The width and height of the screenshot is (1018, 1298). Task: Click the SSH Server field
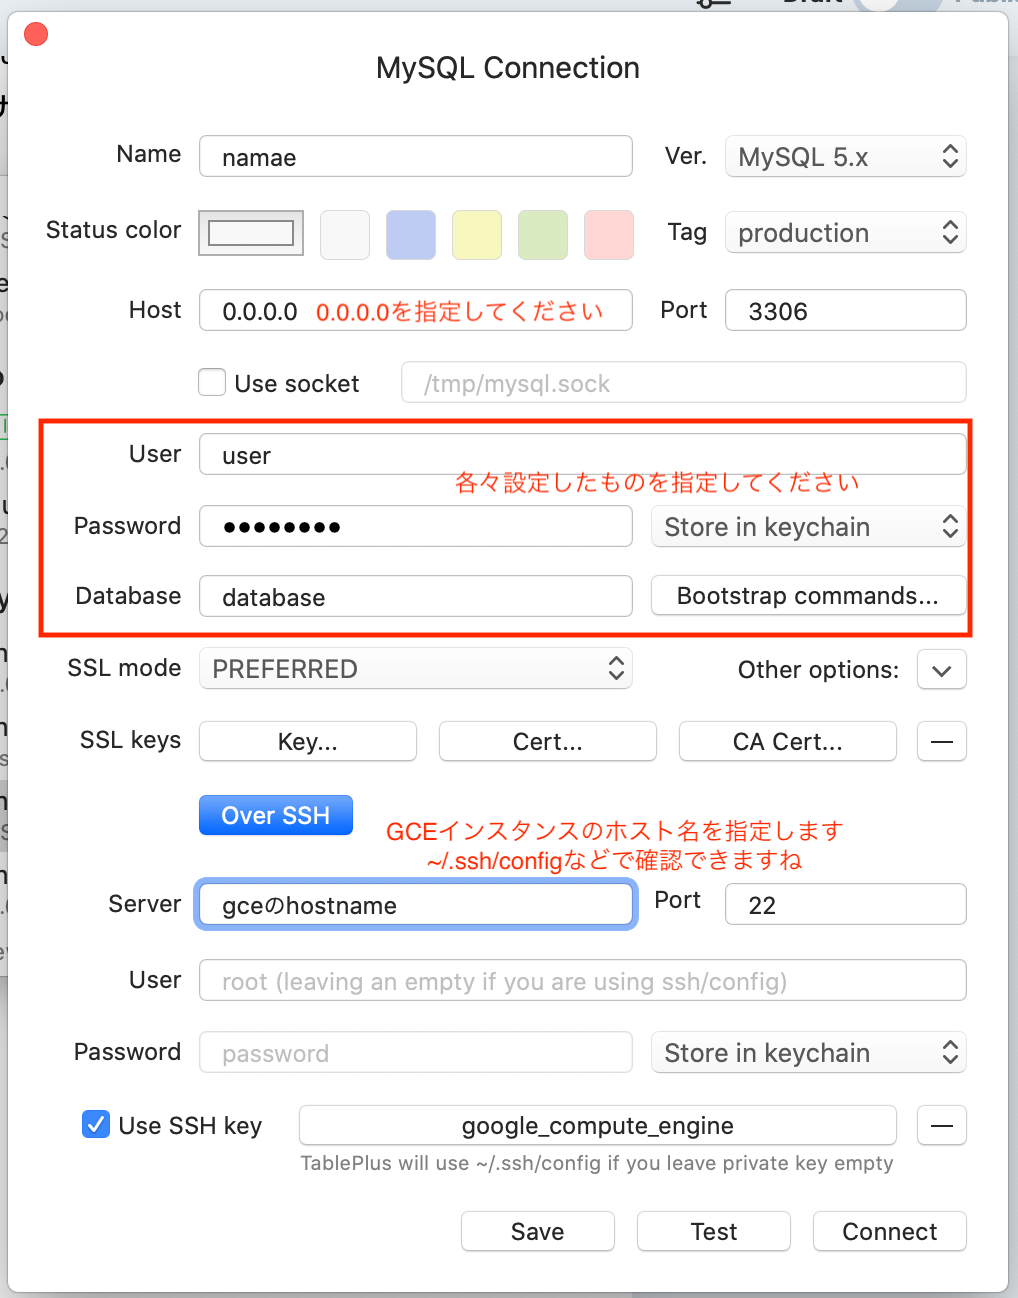416,904
